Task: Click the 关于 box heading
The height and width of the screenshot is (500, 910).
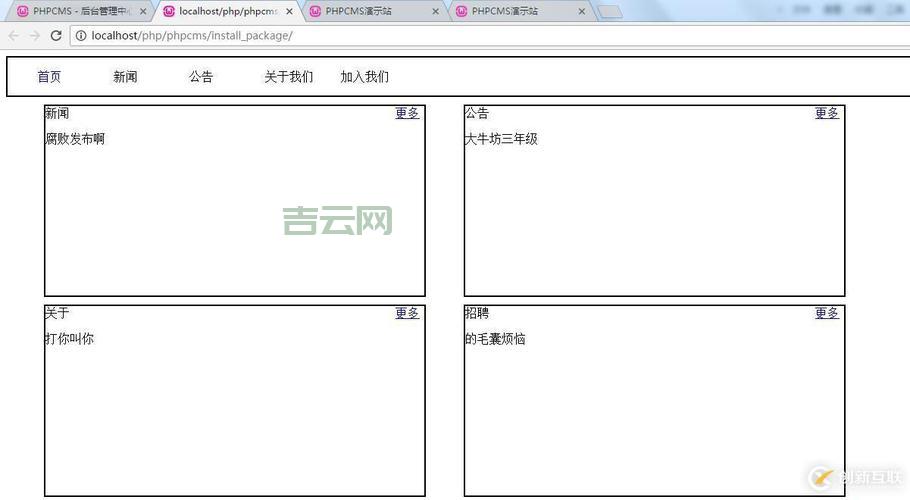Action: [x=57, y=313]
